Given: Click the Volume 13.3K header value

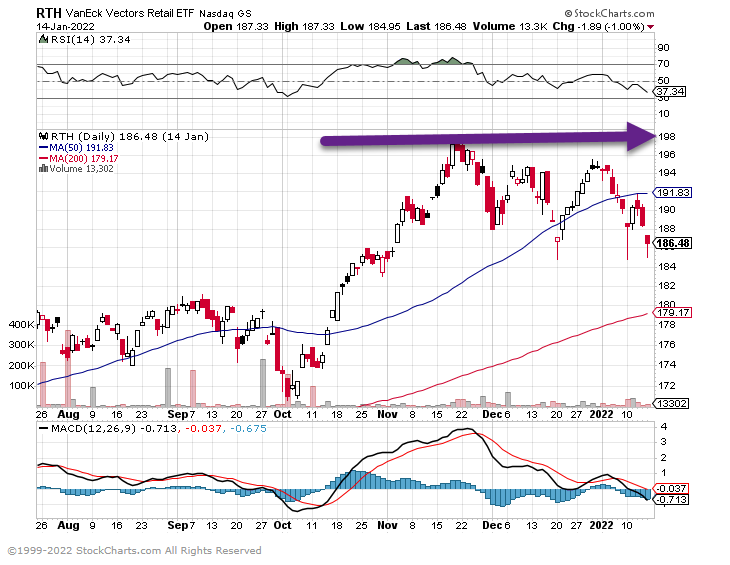Looking at the screenshot, I should pos(510,27).
